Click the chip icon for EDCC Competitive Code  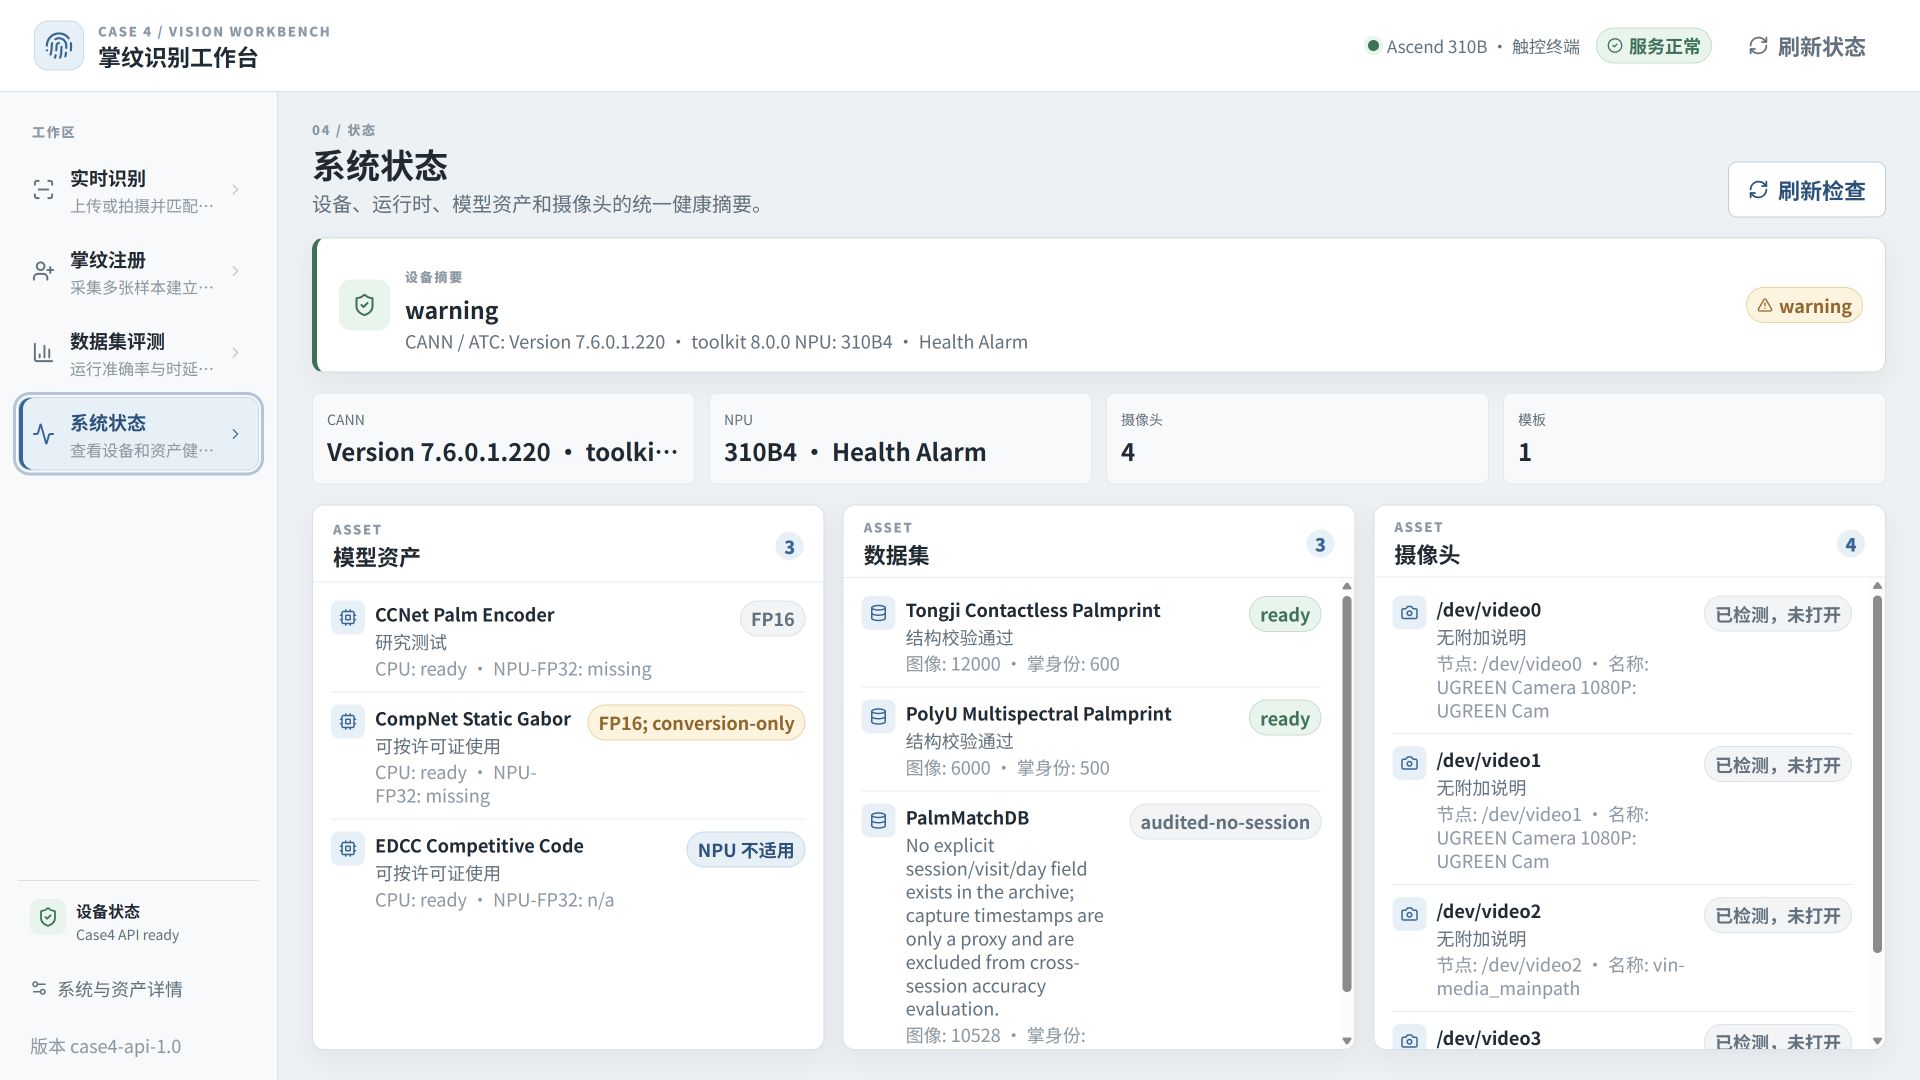[348, 849]
